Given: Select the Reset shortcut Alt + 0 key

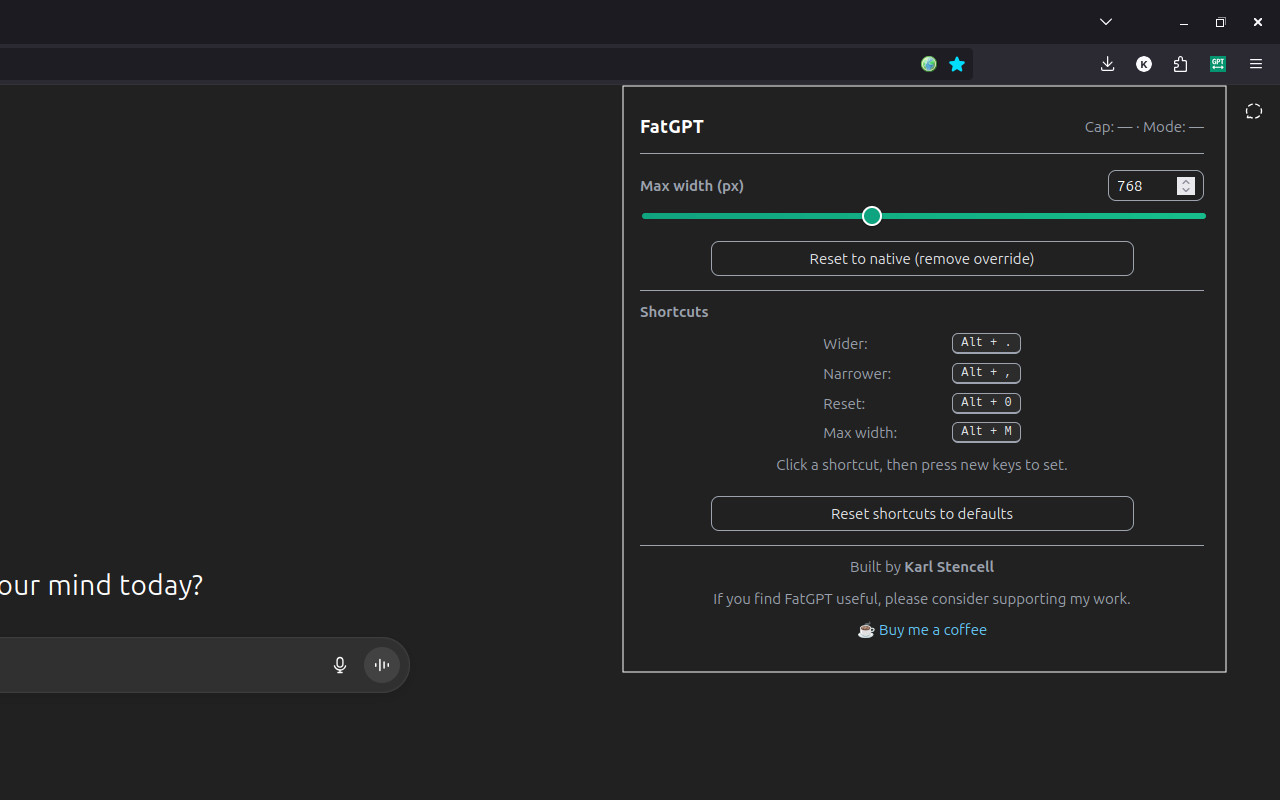Looking at the screenshot, I should tap(986, 403).
